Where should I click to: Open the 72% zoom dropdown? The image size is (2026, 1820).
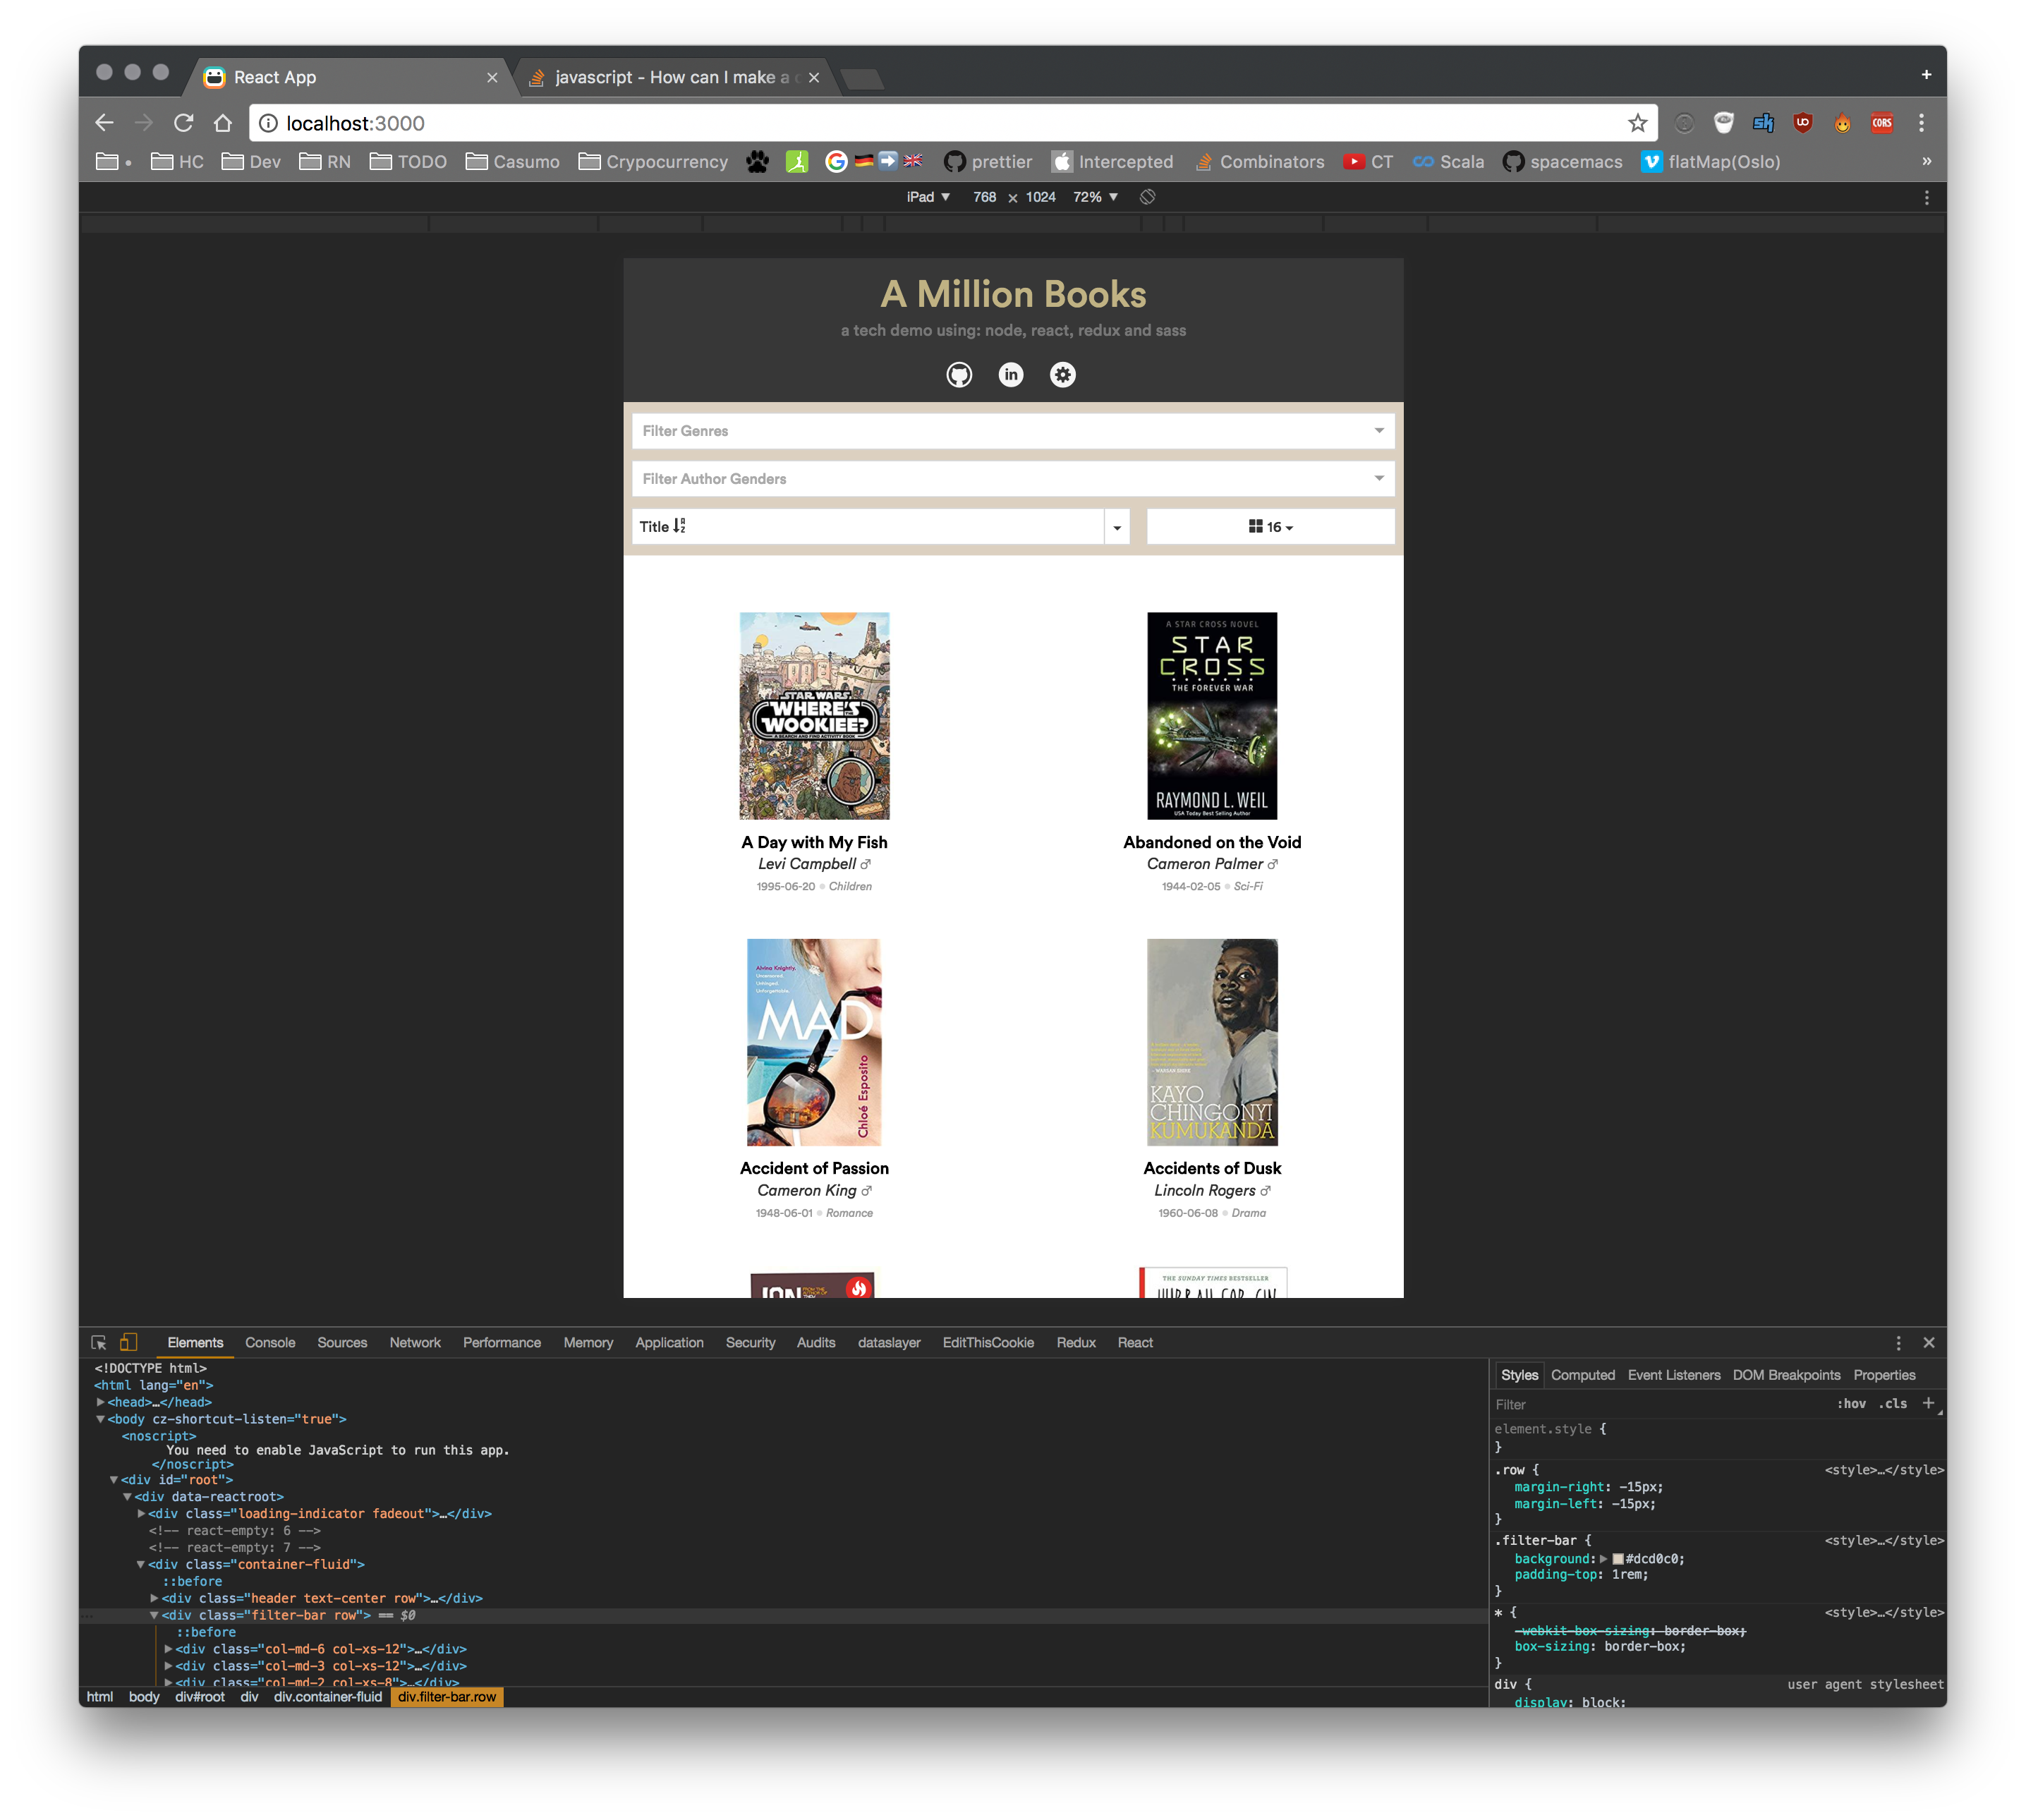(x=1096, y=197)
